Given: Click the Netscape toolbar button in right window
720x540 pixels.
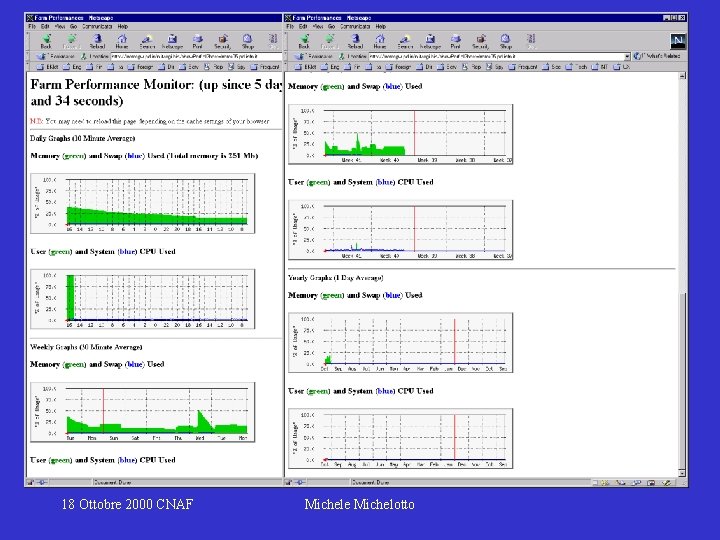Looking at the screenshot, I should click(430, 41).
